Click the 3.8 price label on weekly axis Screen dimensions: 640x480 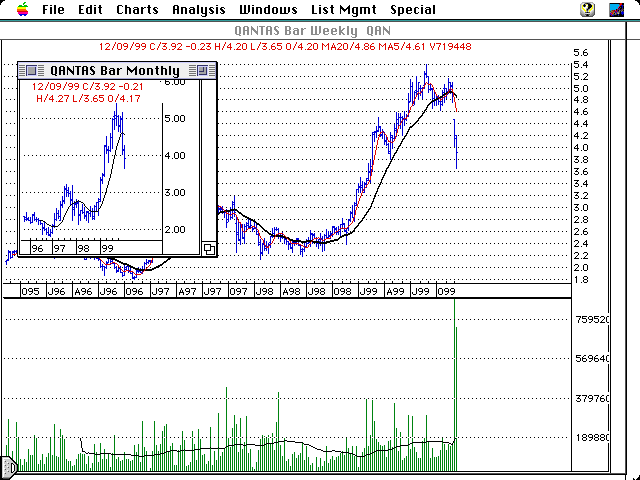580,160
